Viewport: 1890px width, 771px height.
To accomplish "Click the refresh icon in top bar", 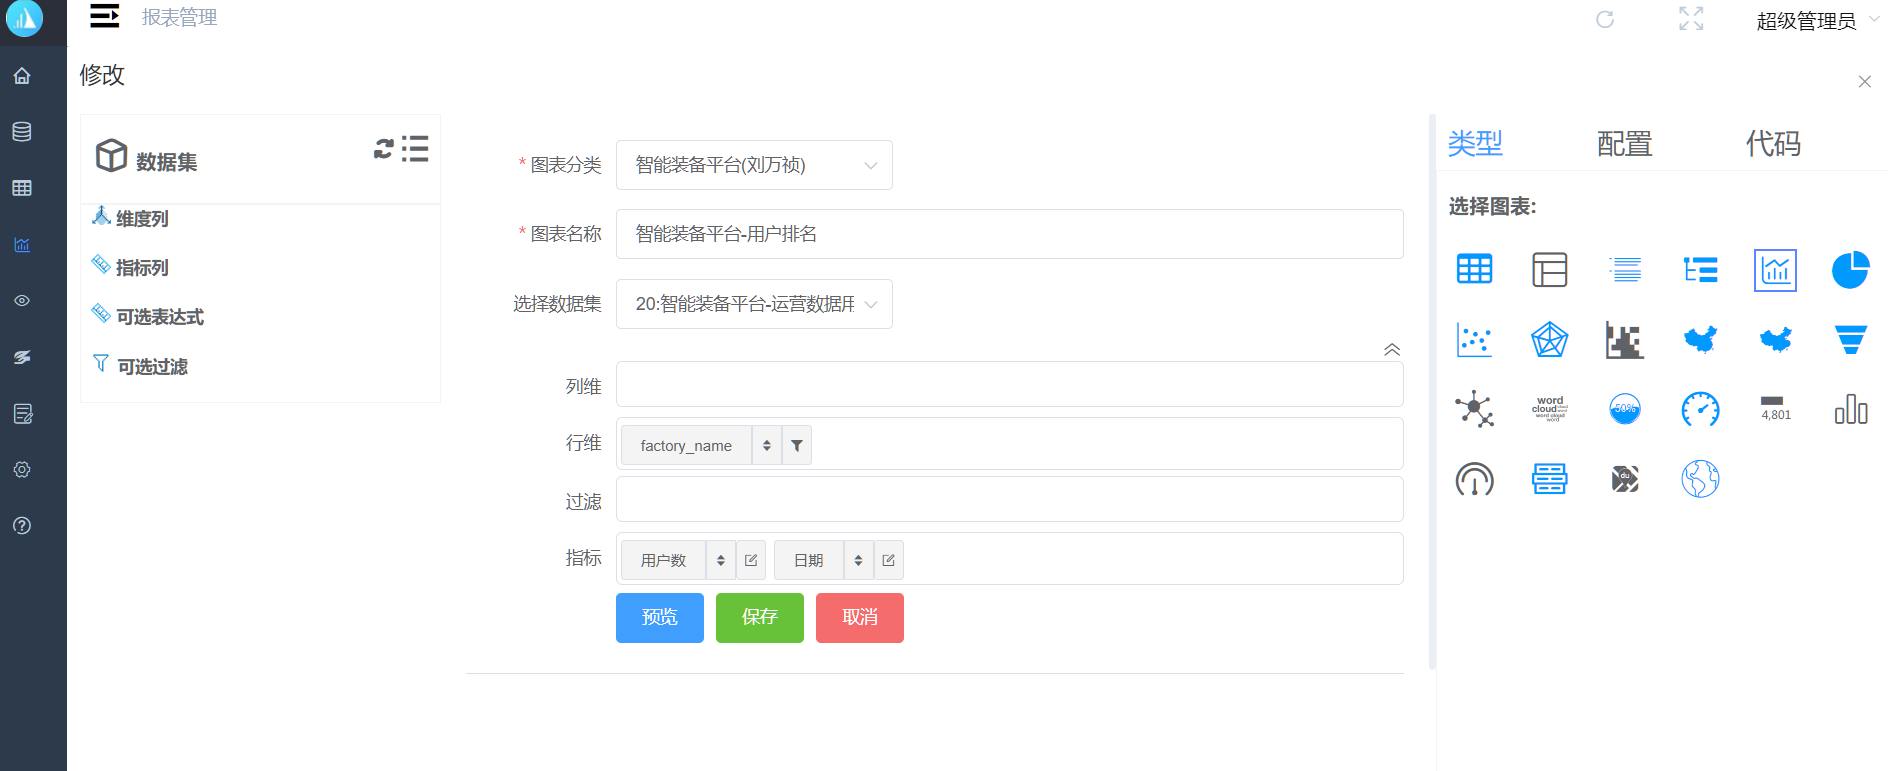I will 1605,19.
